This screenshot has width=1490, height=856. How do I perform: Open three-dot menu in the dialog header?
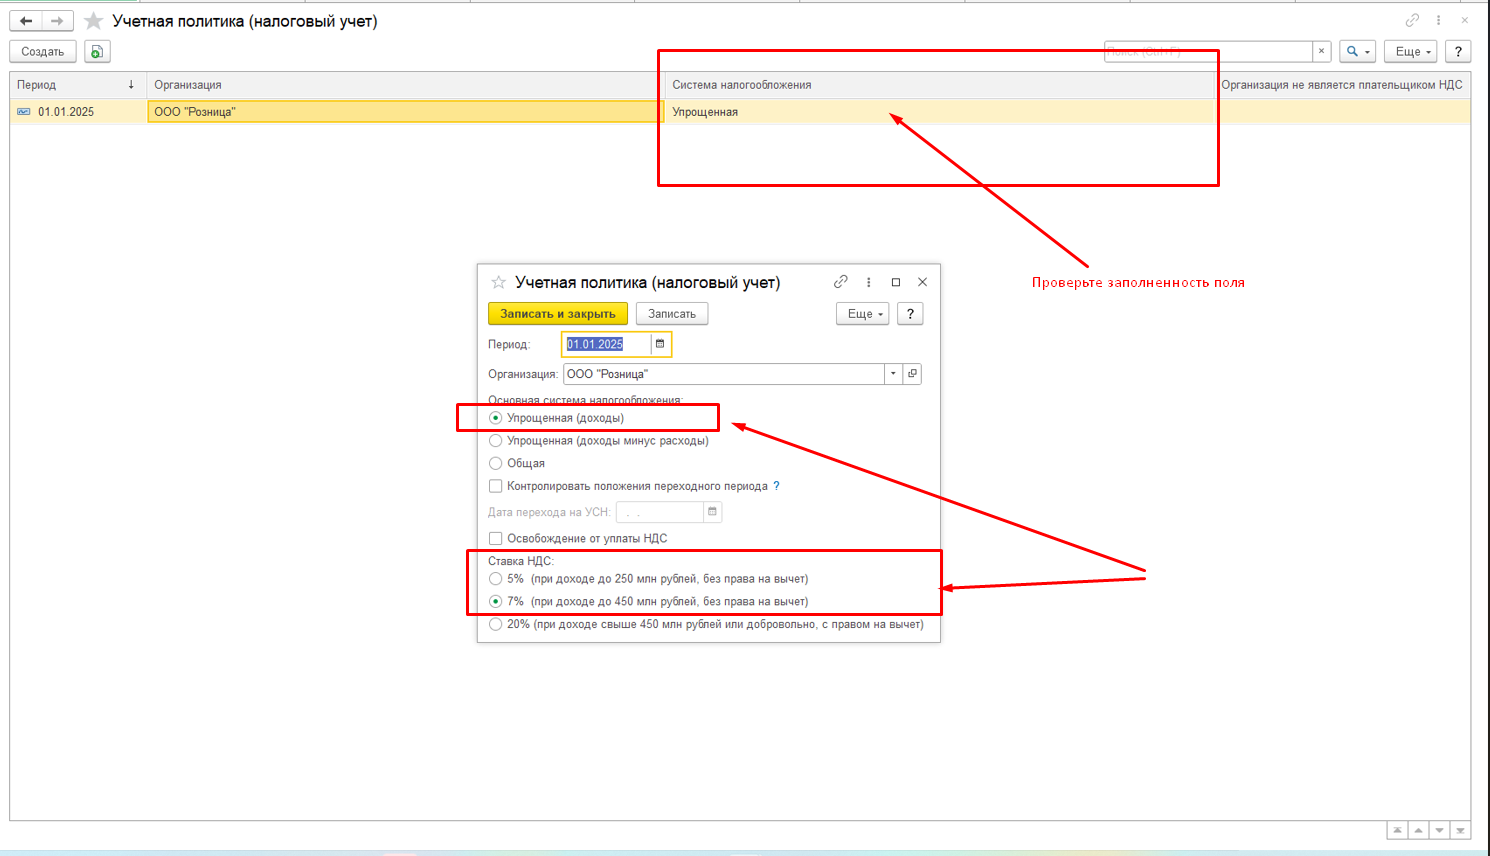coord(868,282)
